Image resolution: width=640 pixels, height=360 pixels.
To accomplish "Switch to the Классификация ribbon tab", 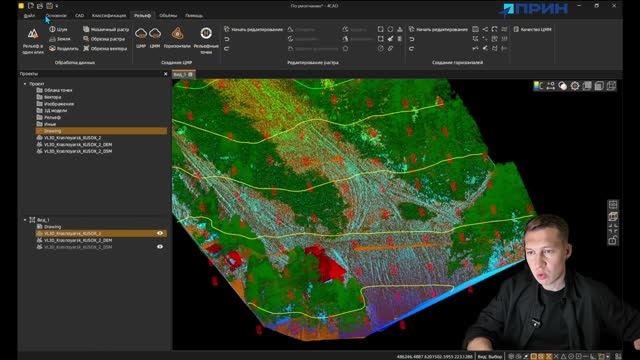I will 109,16.
